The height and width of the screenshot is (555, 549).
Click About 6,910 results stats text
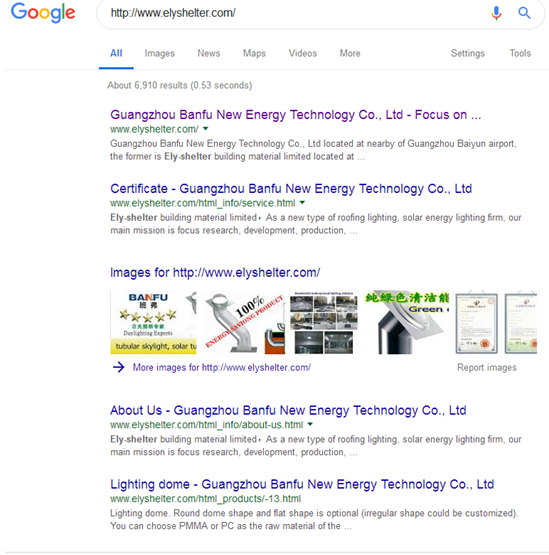click(179, 85)
